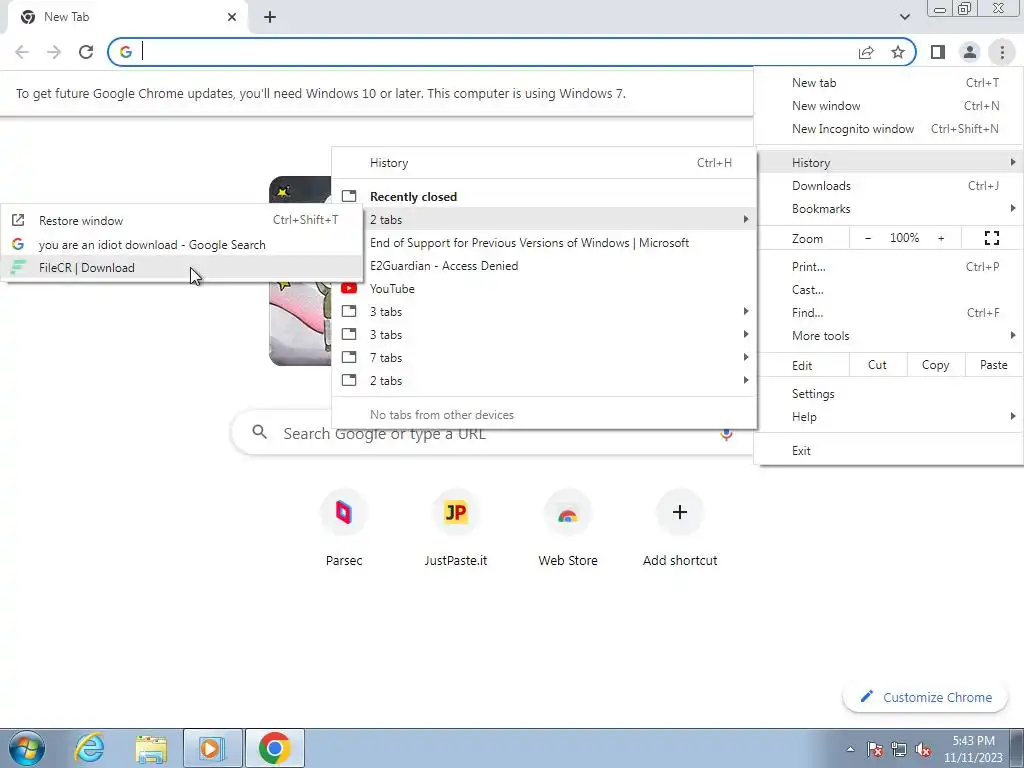Image resolution: width=1024 pixels, height=768 pixels.
Task: Expand the 7 tabs recently closed group
Action: pyautogui.click(x=544, y=357)
